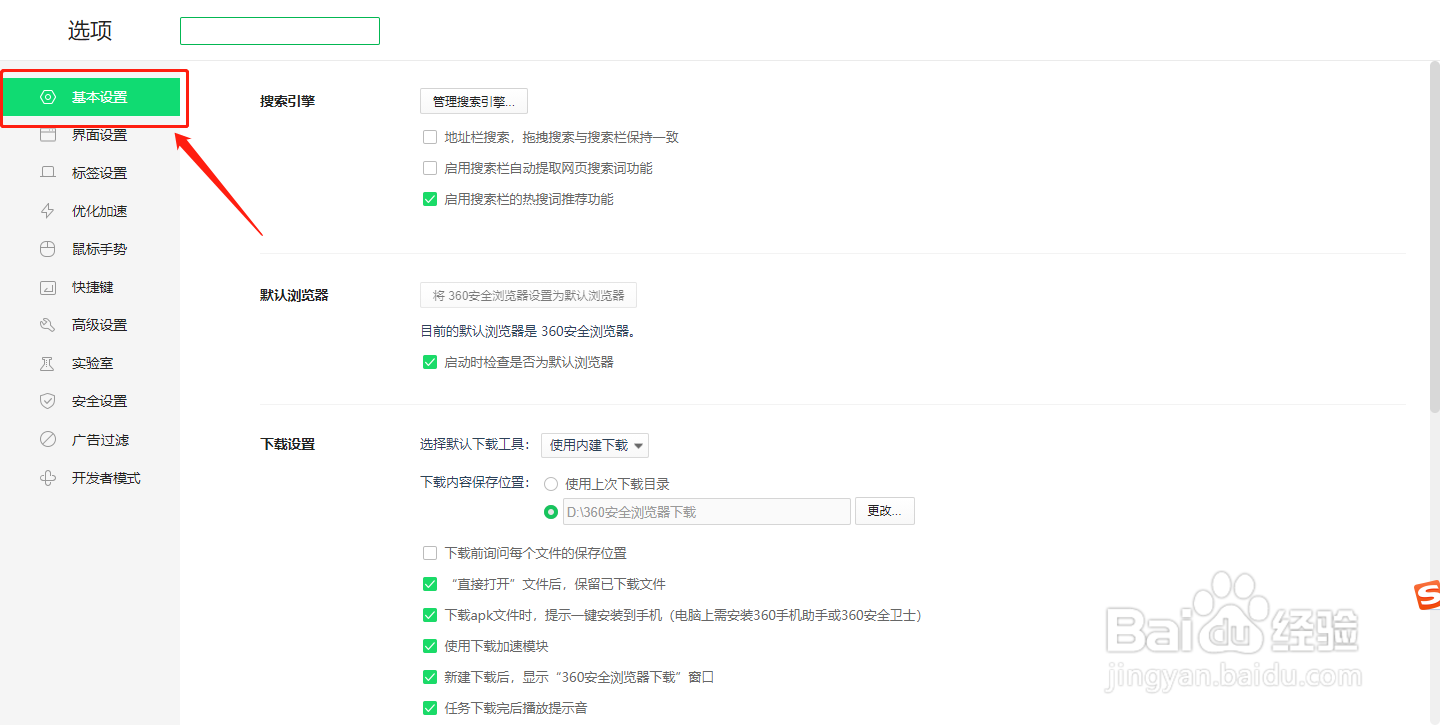Viewport: 1440px width, 725px height.
Task: Uncheck 下载apk文件时提示一键安装到手机
Action: [x=430, y=615]
